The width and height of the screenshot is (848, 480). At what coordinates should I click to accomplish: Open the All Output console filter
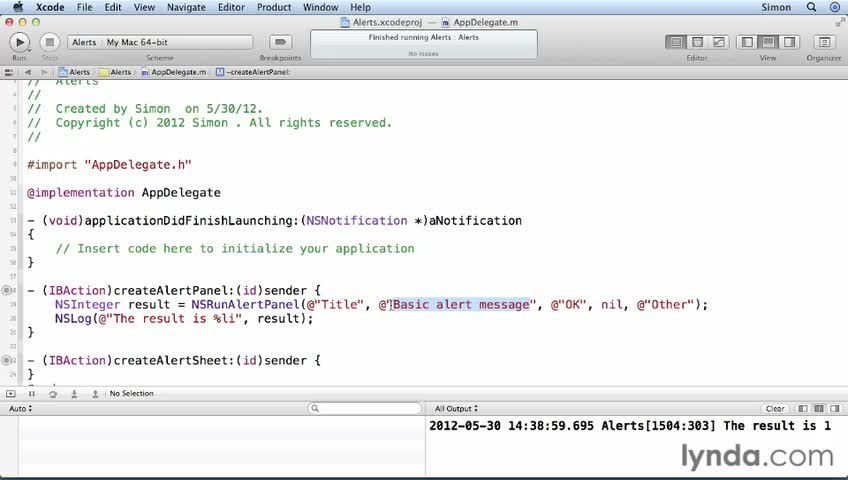pos(456,409)
